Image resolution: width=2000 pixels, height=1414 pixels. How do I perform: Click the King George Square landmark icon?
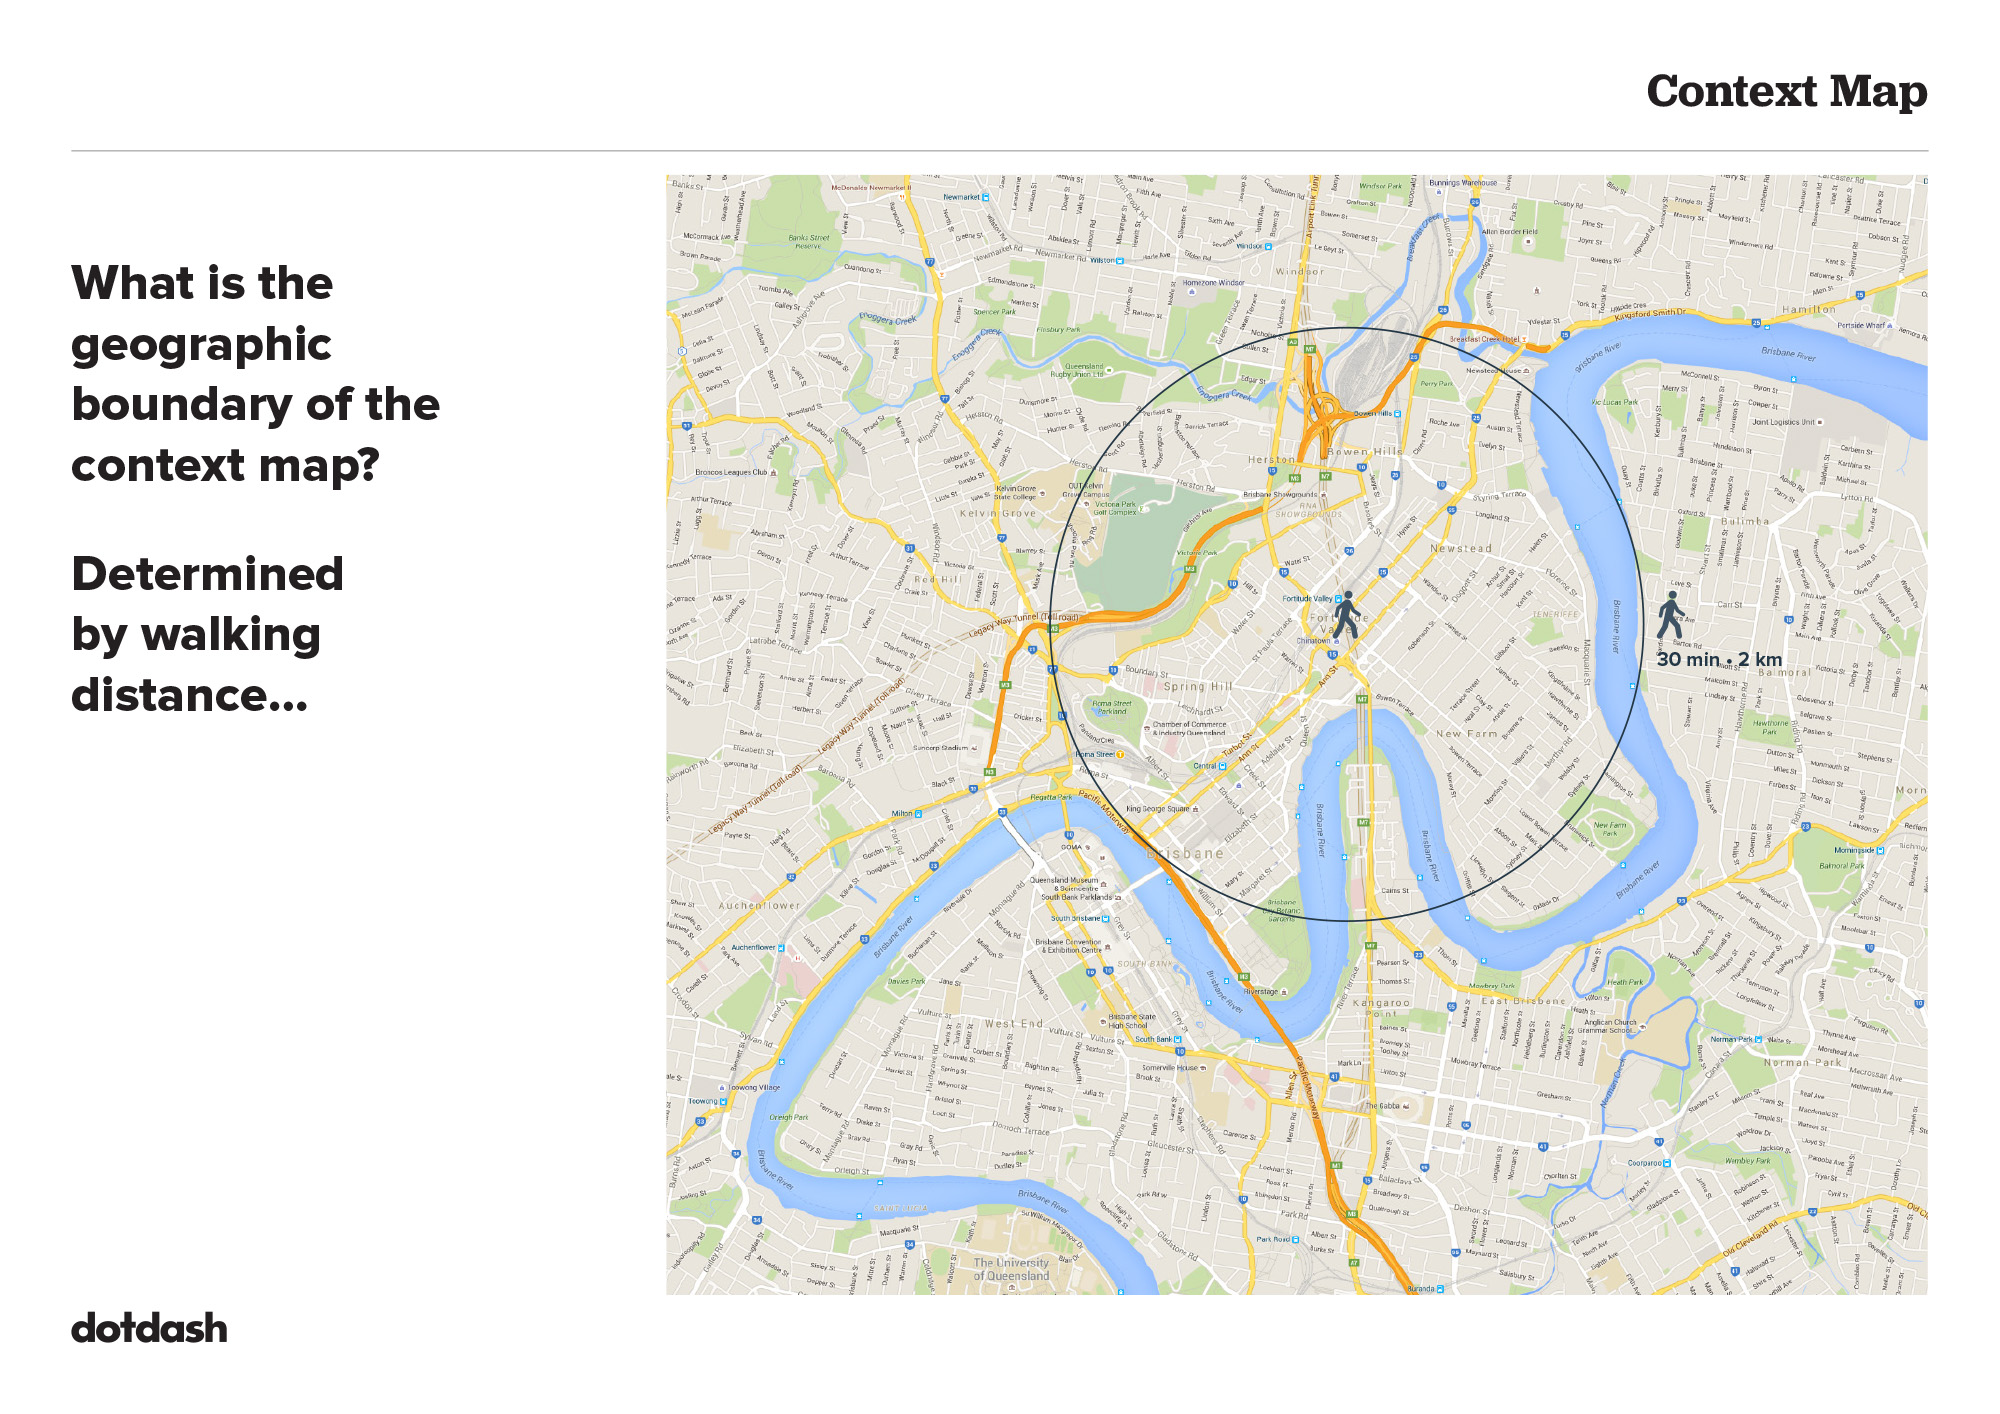pos(1195,809)
